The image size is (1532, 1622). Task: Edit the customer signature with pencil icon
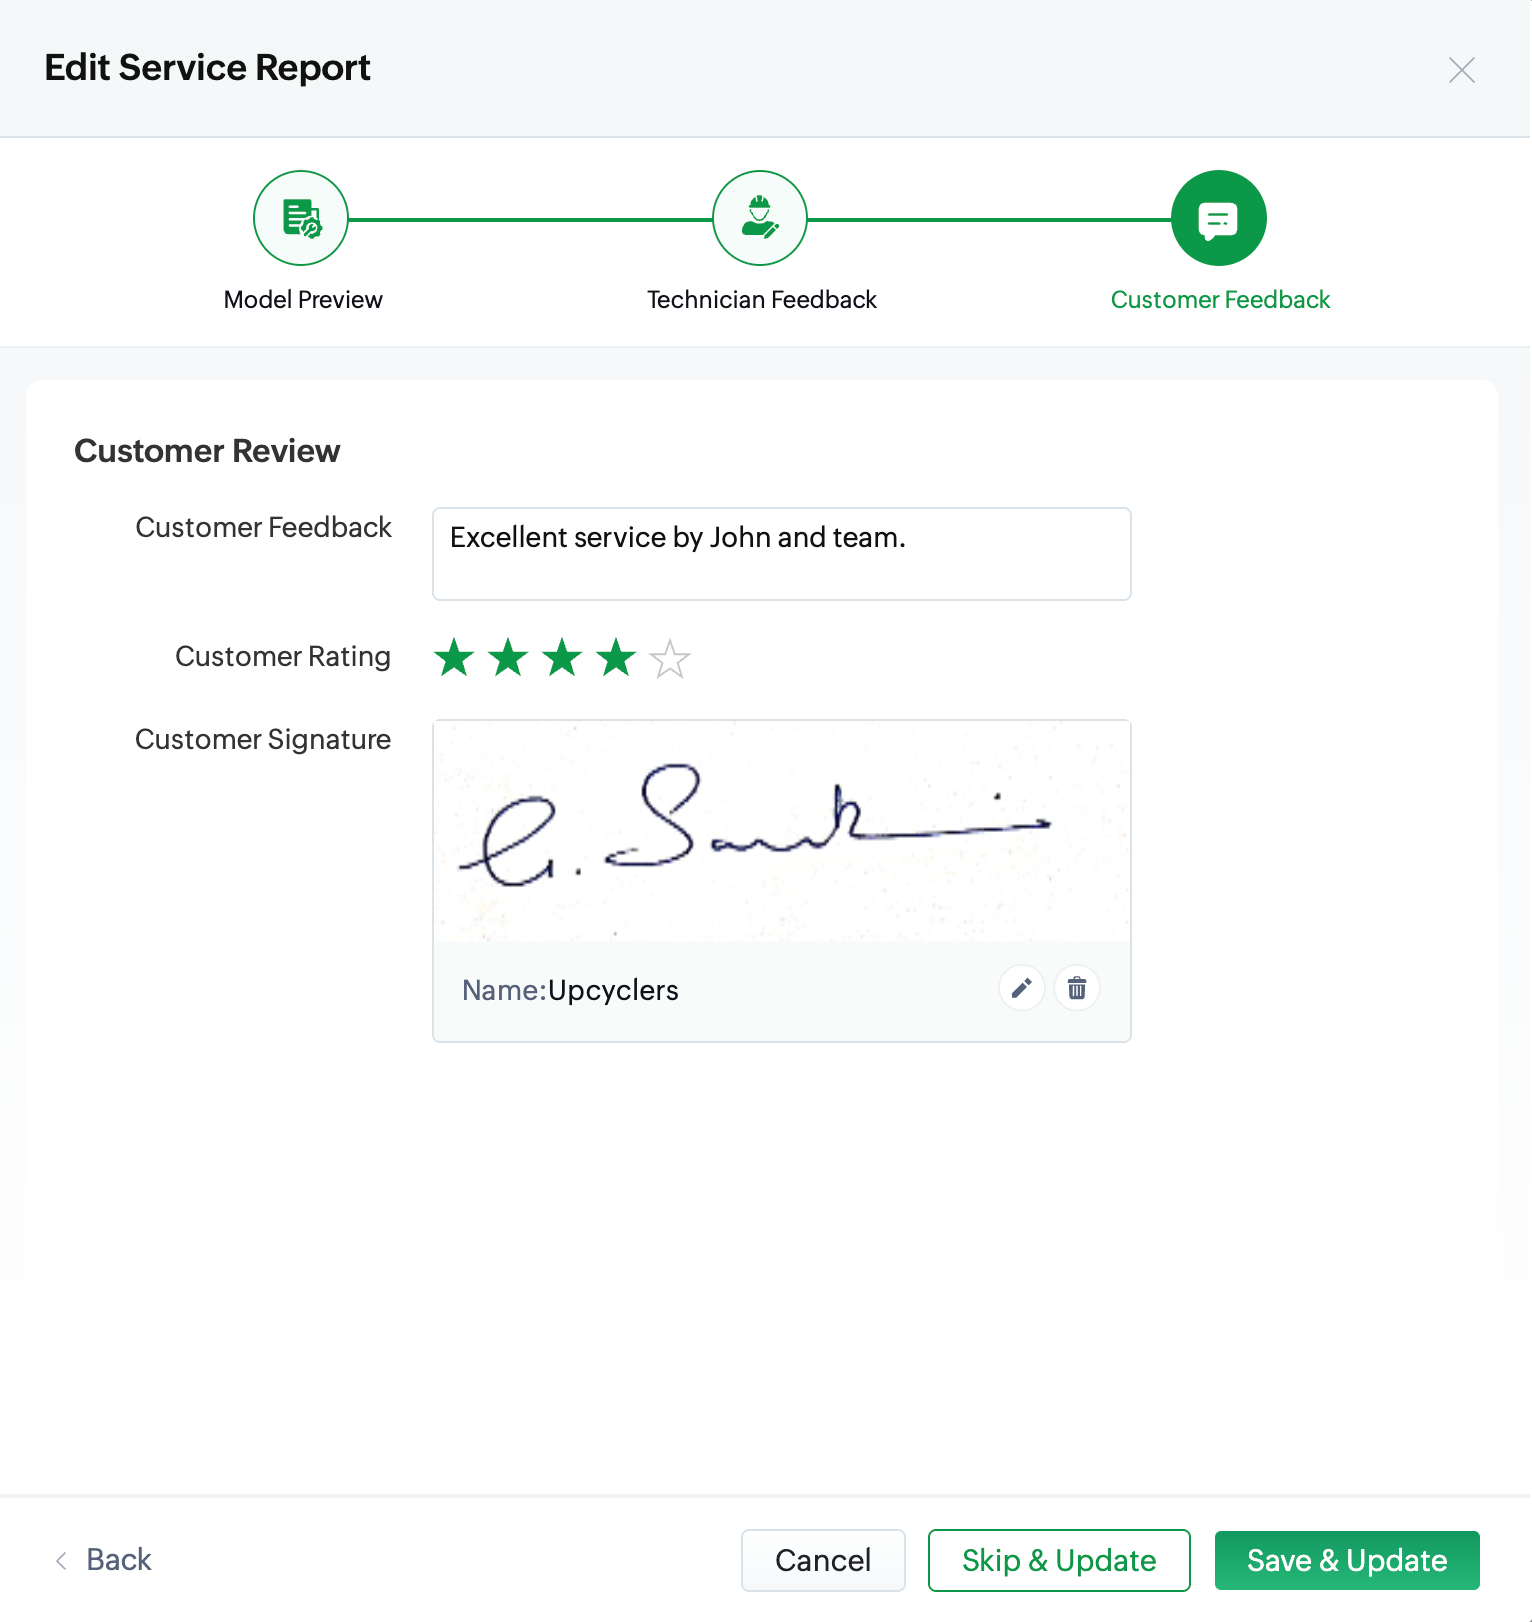click(1021, 989)
